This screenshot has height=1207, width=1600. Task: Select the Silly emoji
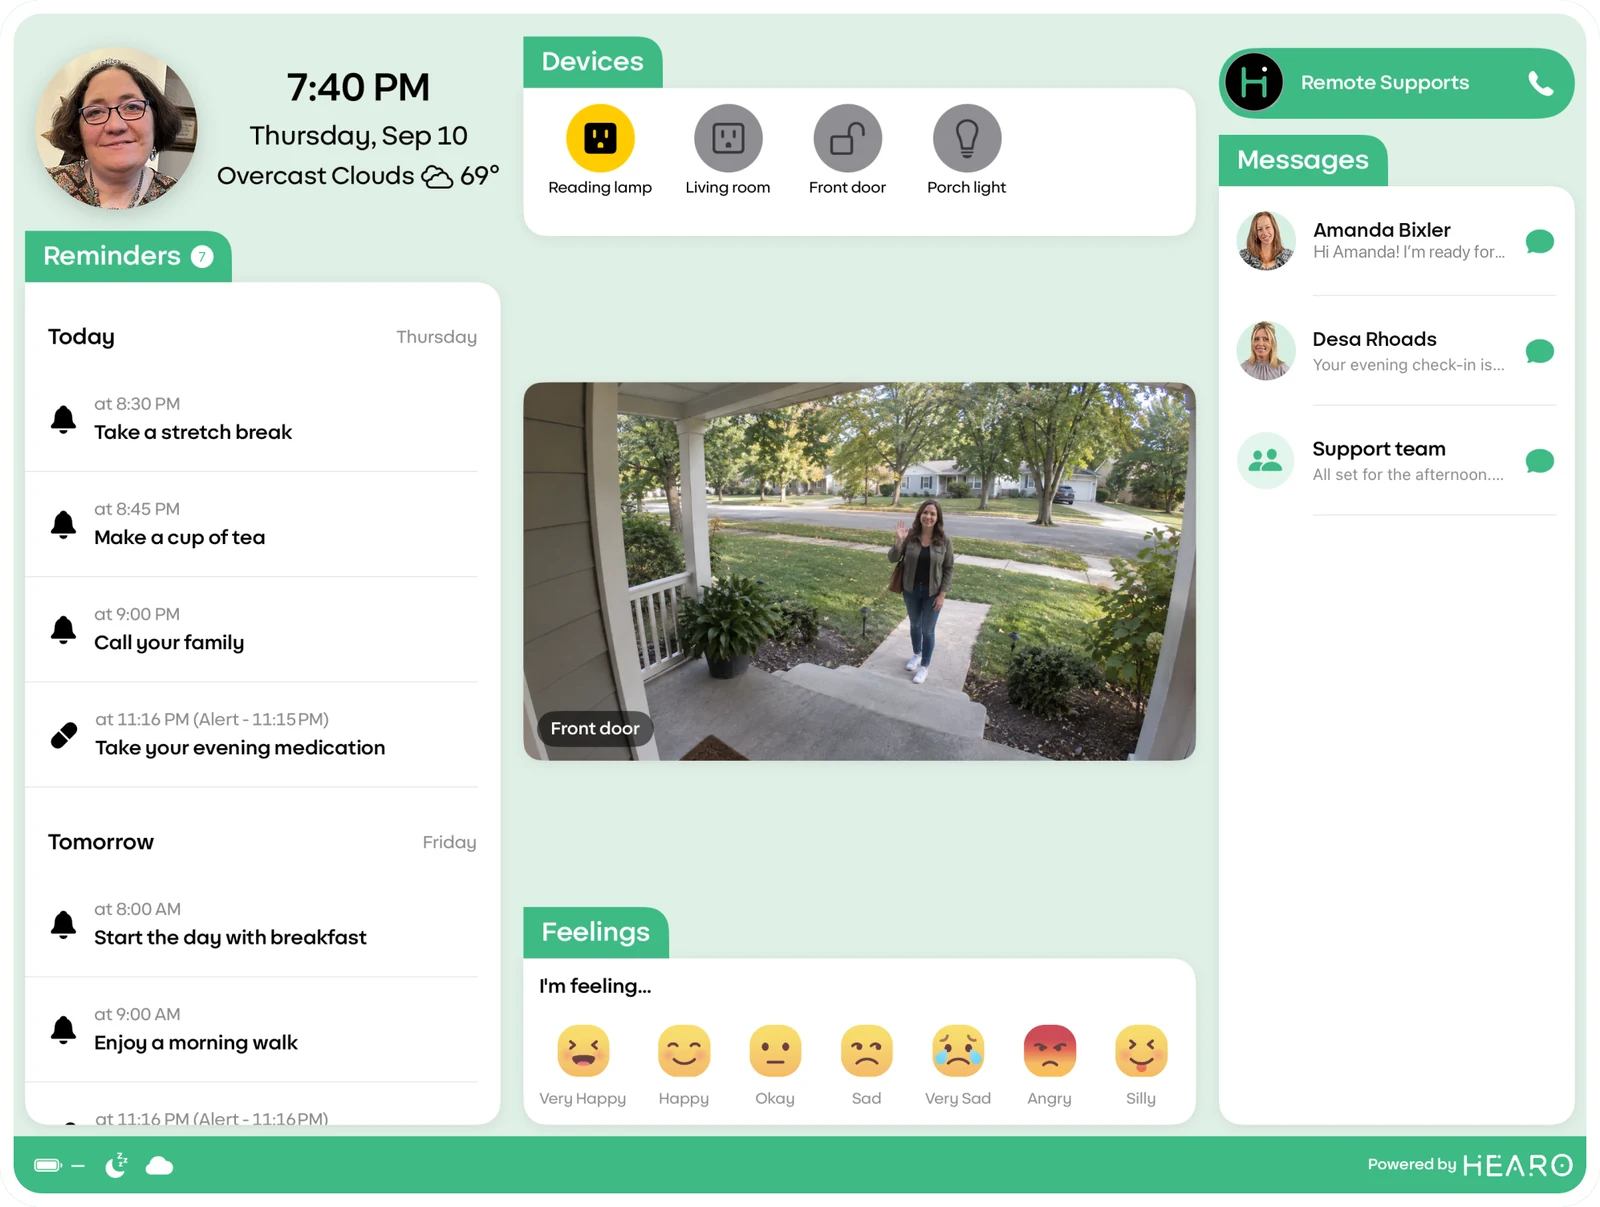point(1141,1051)
